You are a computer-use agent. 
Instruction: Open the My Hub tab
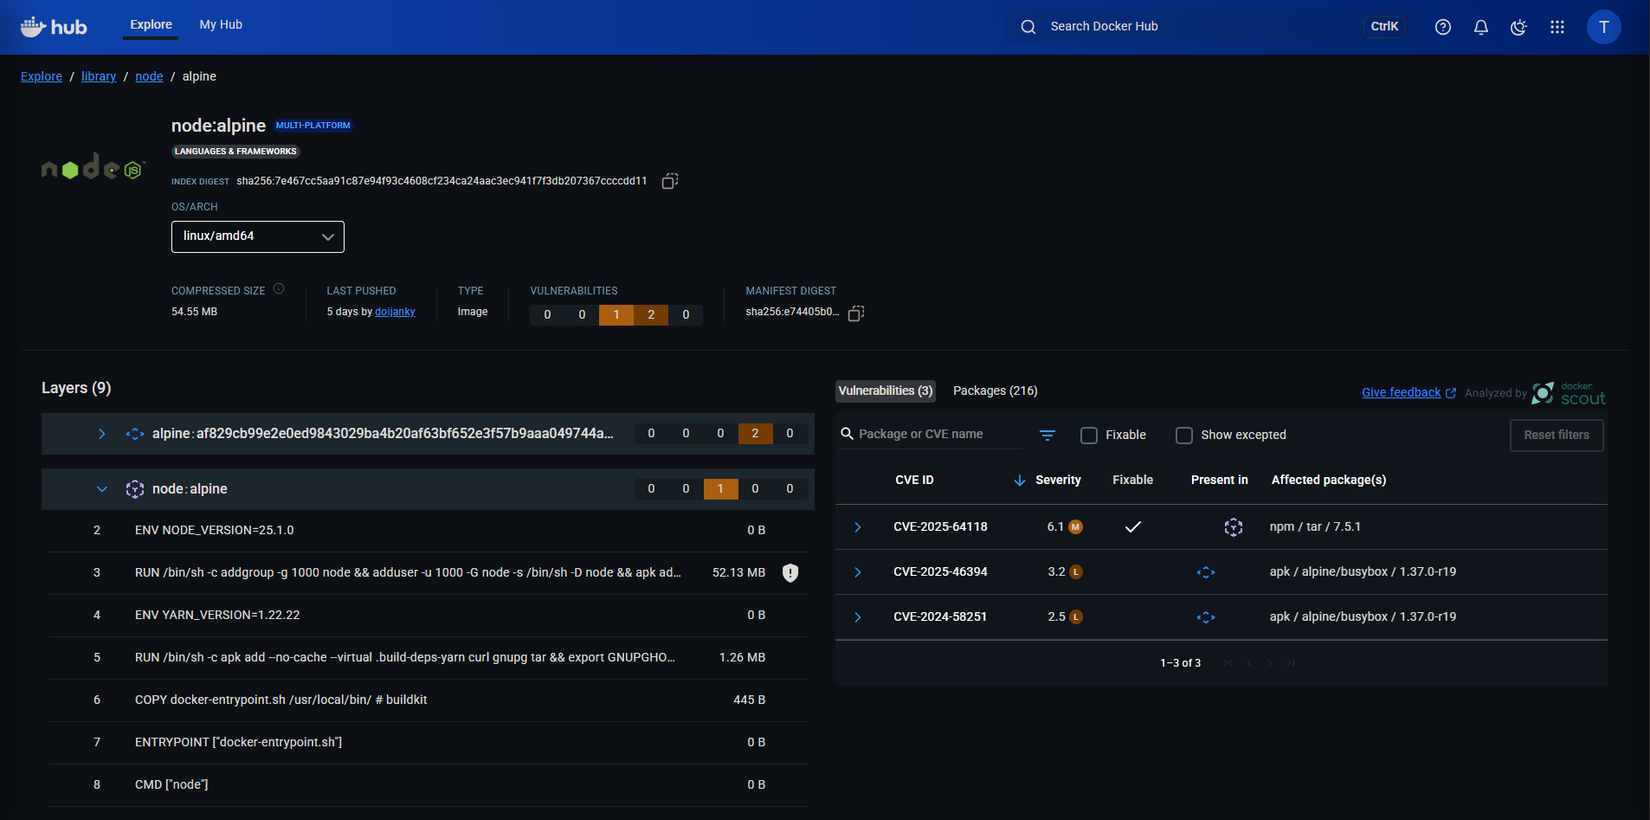[221, 25]
